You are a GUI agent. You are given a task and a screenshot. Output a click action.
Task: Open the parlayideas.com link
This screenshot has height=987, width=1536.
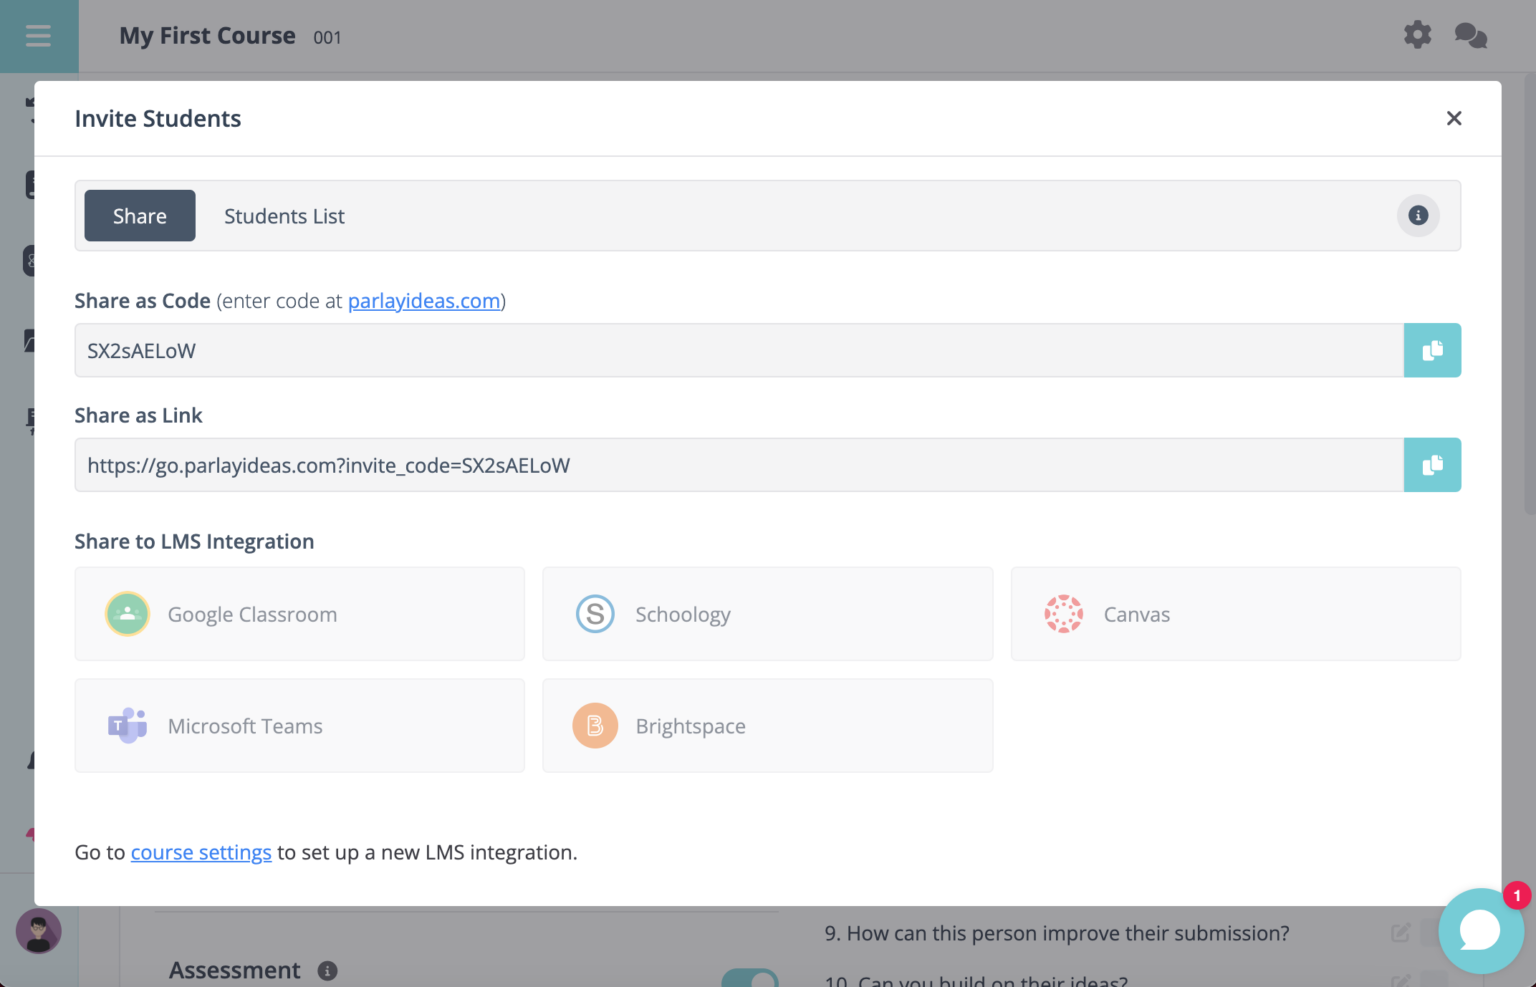[424, 301]
